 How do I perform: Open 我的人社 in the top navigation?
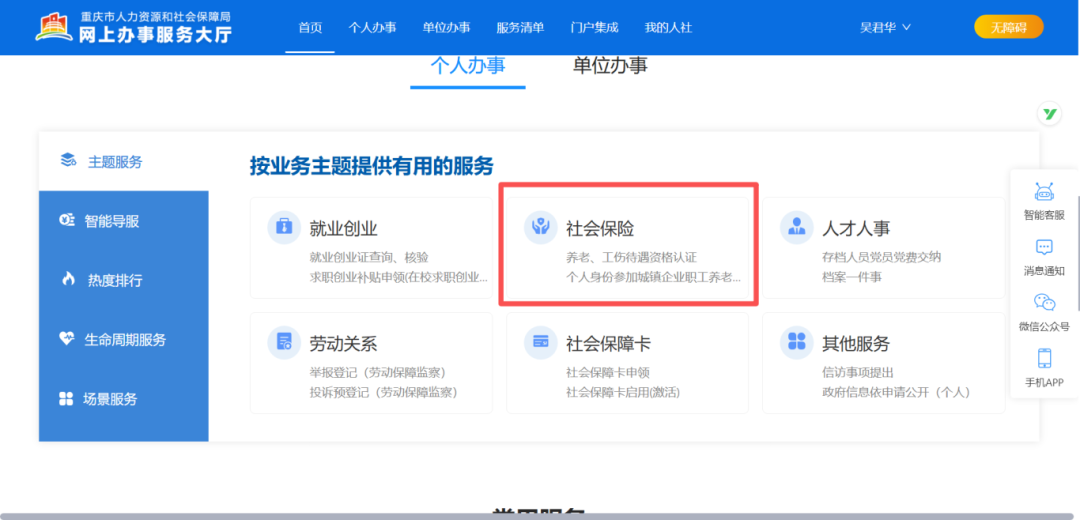[668, 28]
